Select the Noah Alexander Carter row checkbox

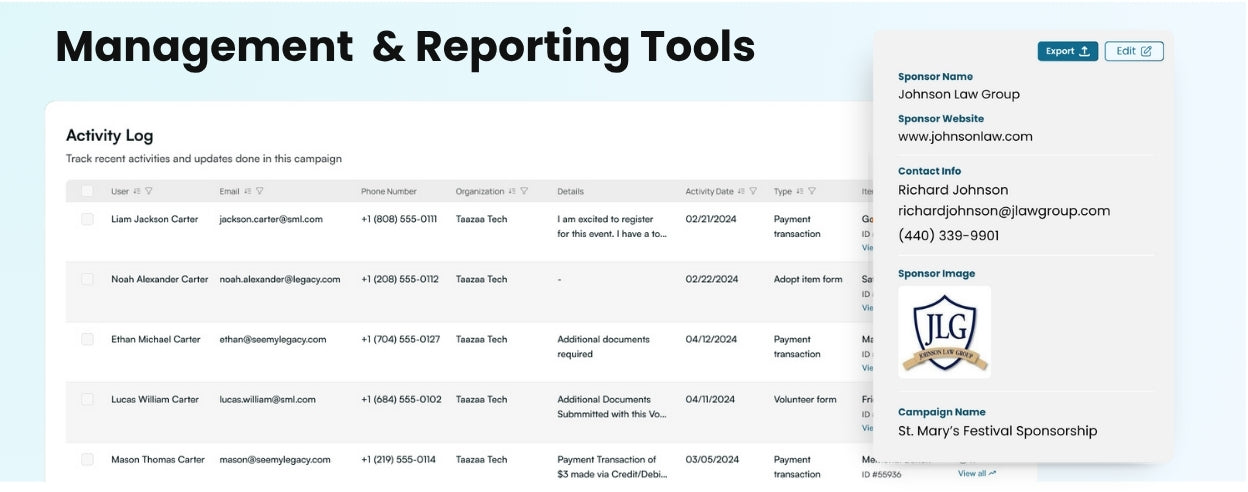pos(87,279)
